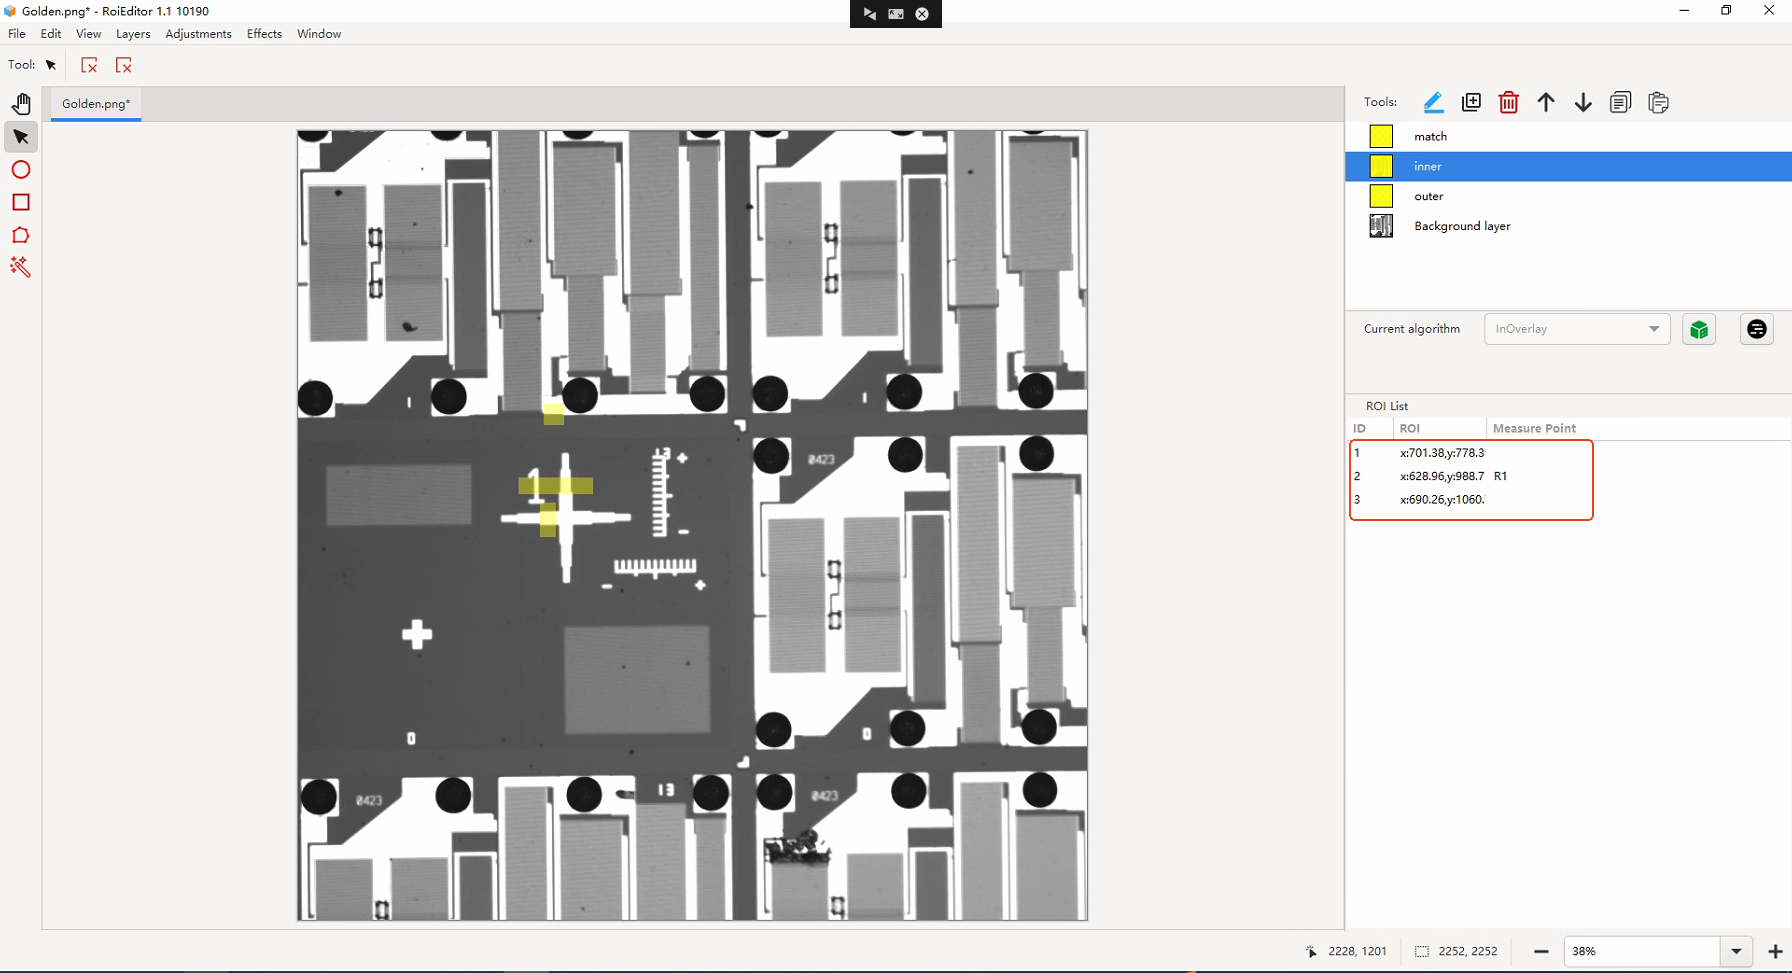Click the 38% zoom input field
This screenshot has width=1792, height=973.
pos(1642,952)
